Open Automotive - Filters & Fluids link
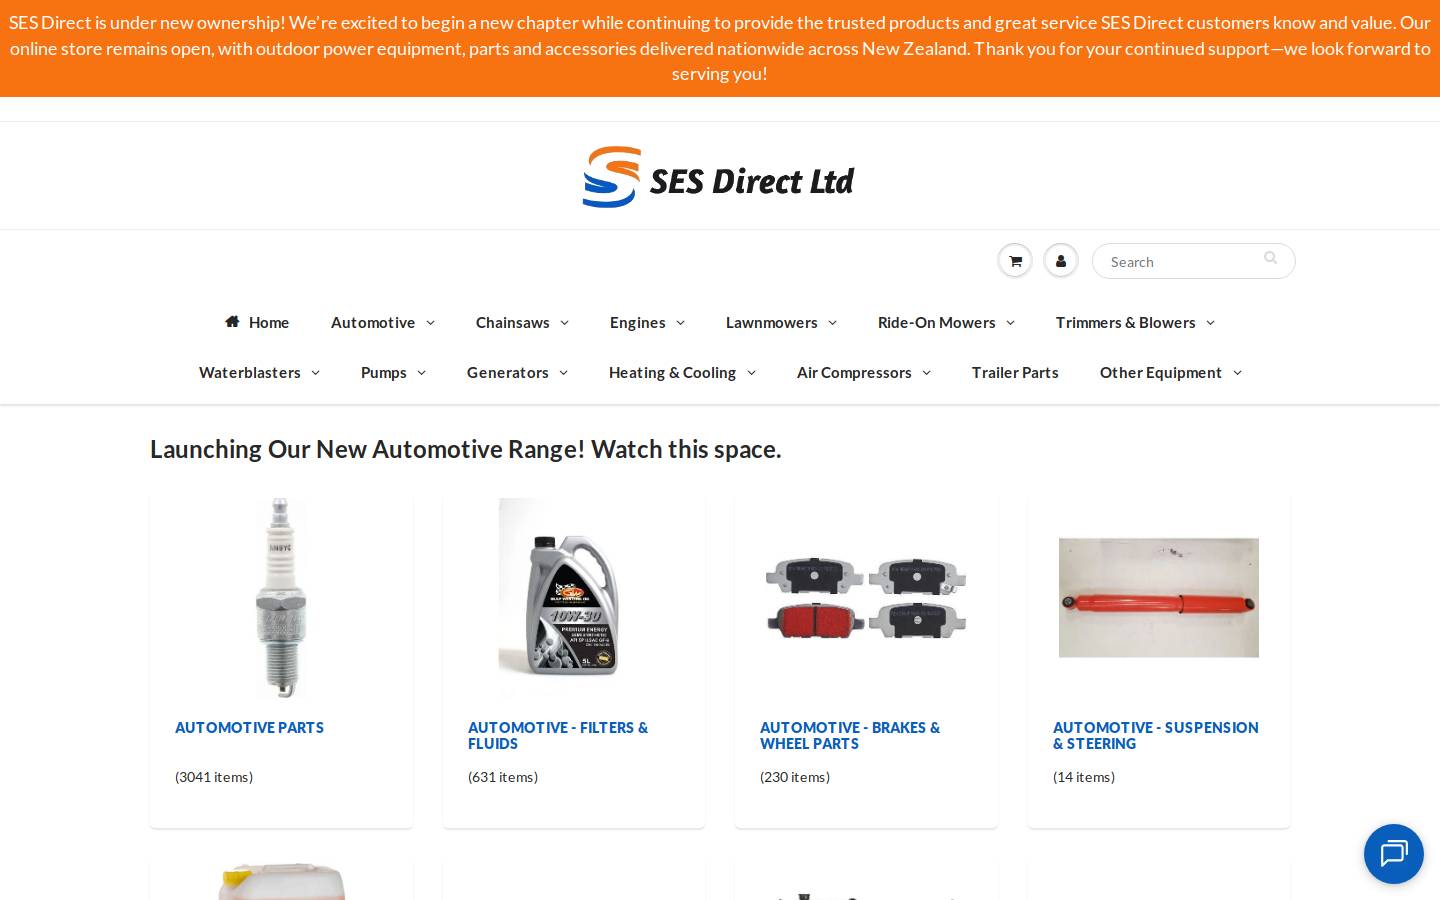The height and width of the screenshot is (900, 1440). point(558,735)
